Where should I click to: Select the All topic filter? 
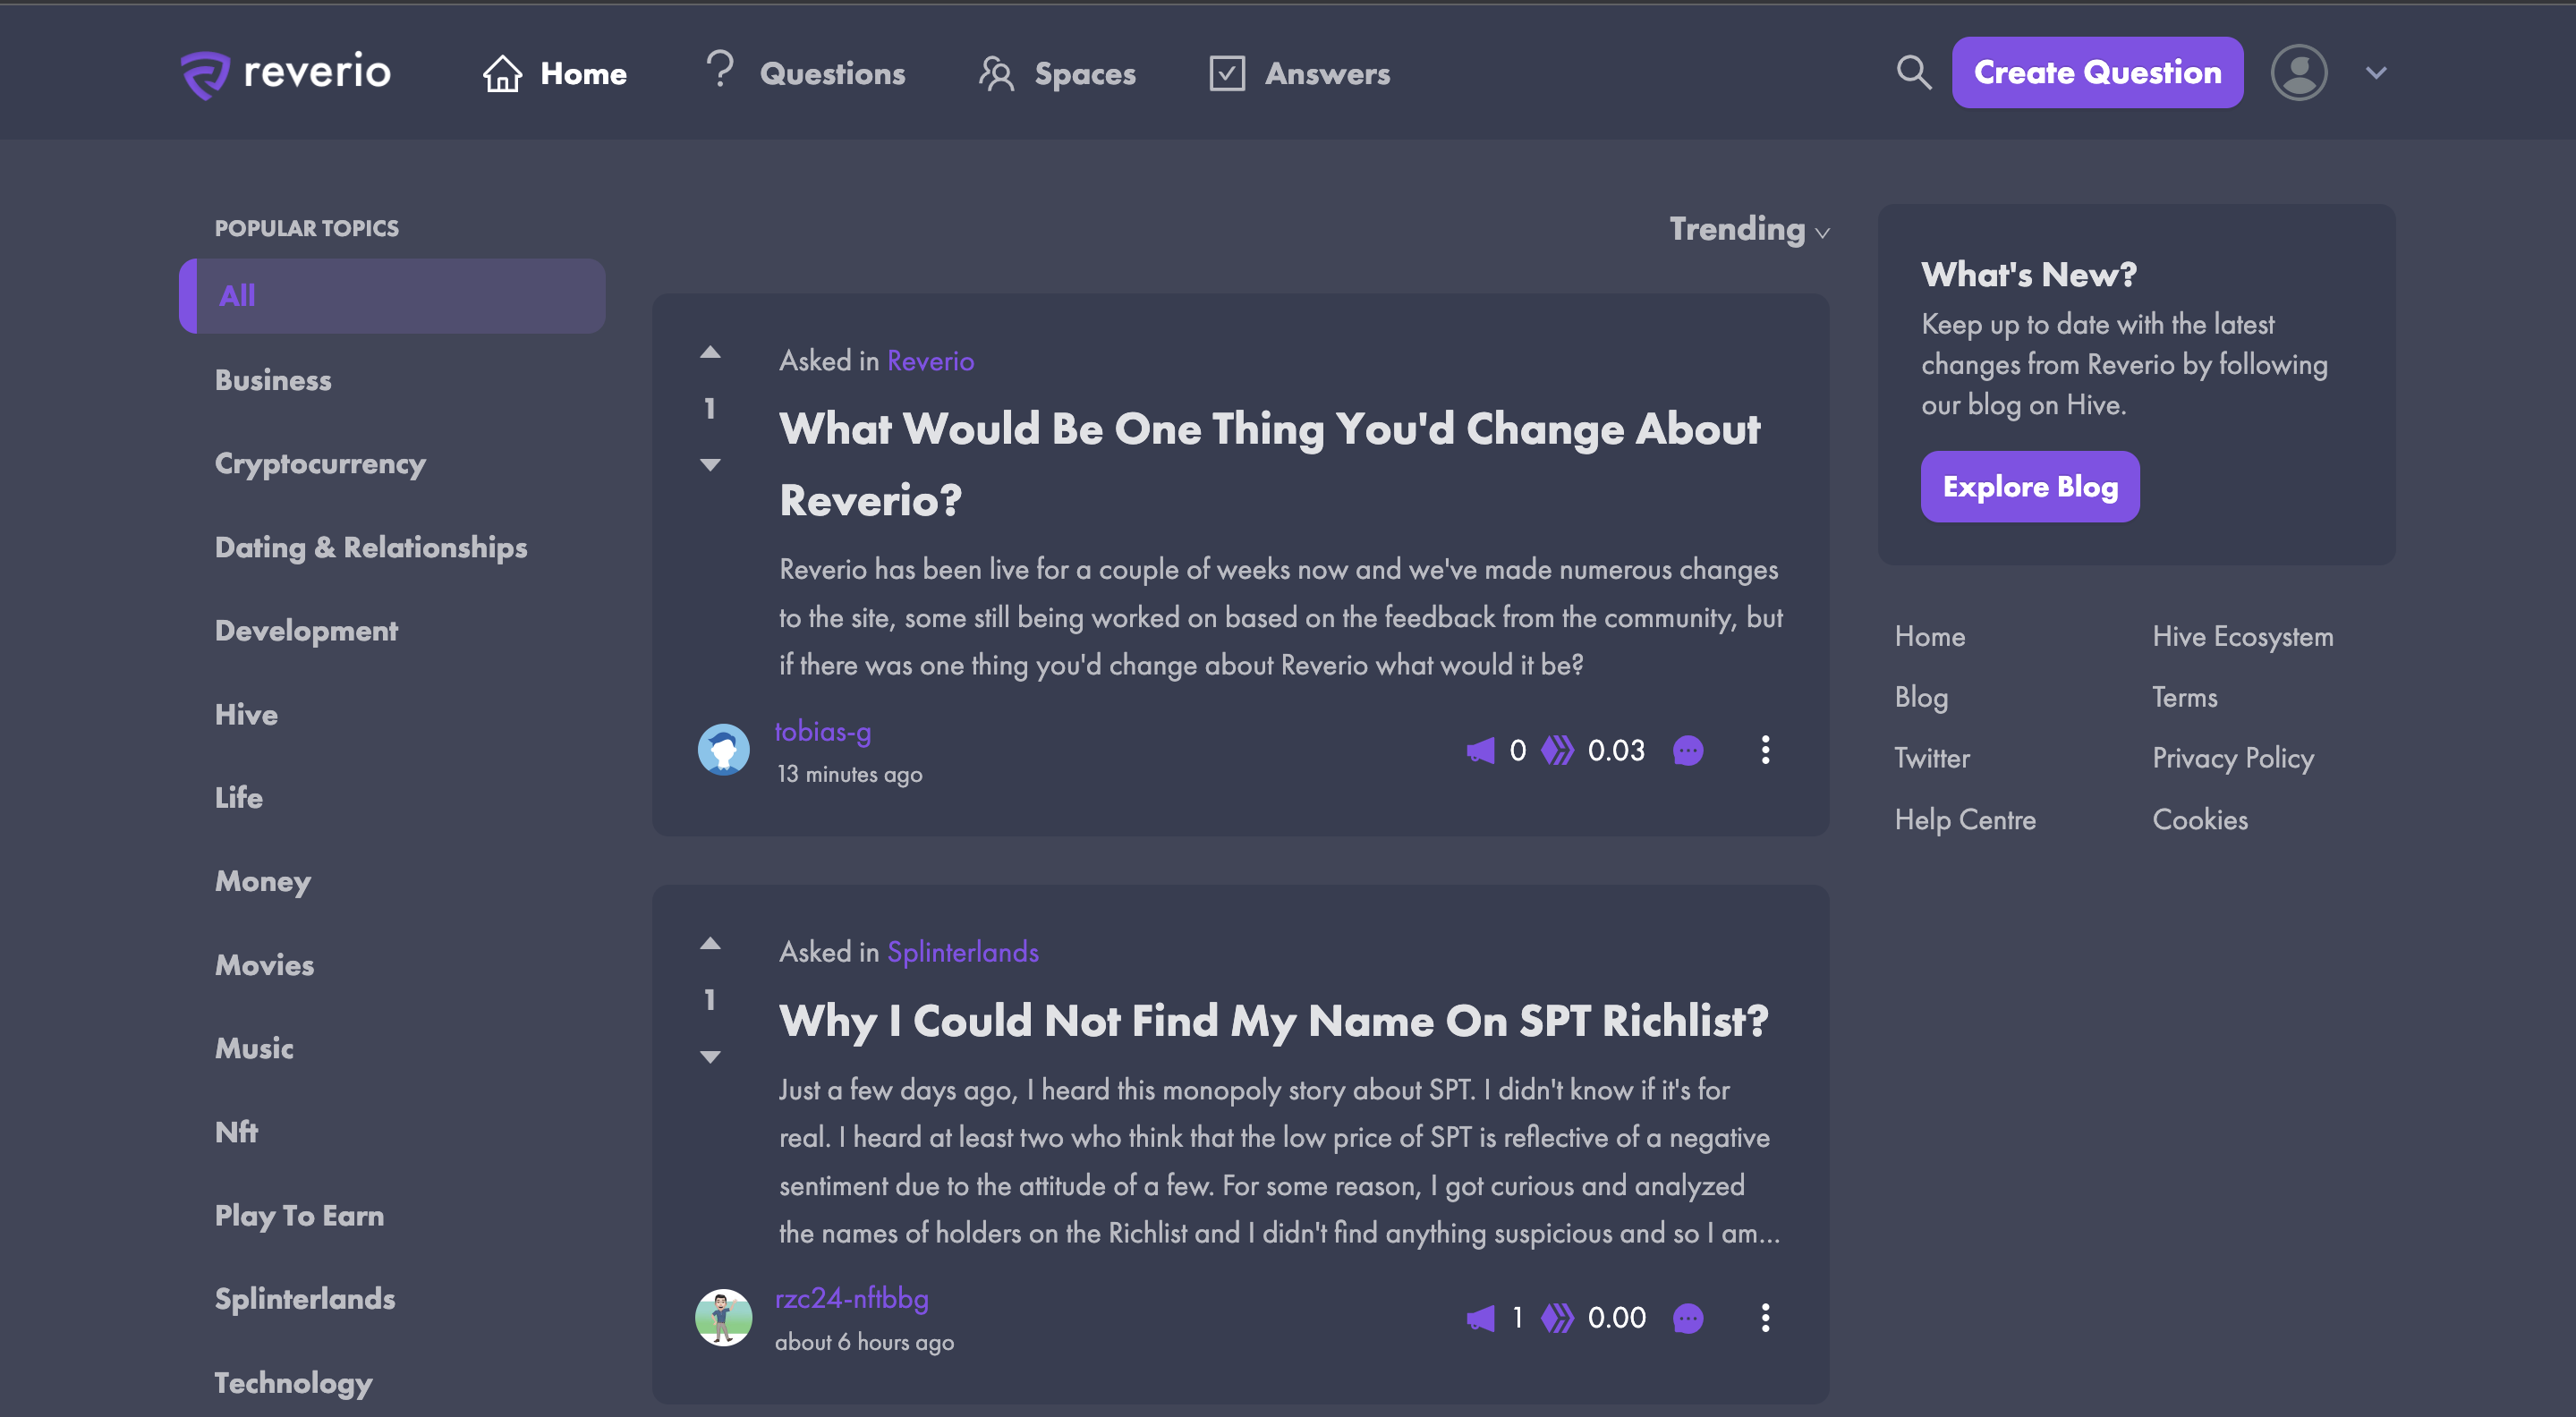[x=392, y=296]
